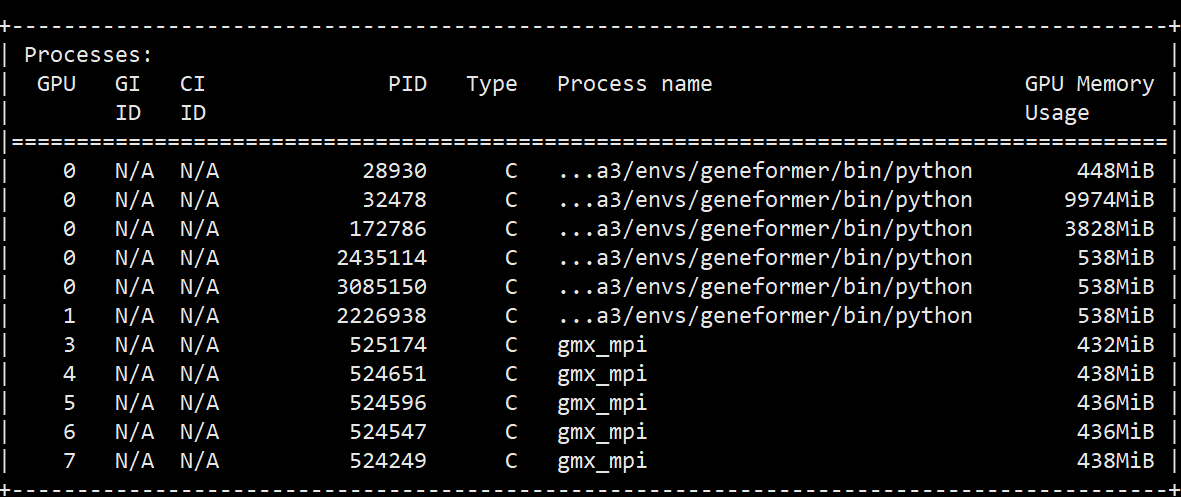Click the 432MiB memory value on GPU 3
The image size is (1181, 497).
(x=1115, y=345)
